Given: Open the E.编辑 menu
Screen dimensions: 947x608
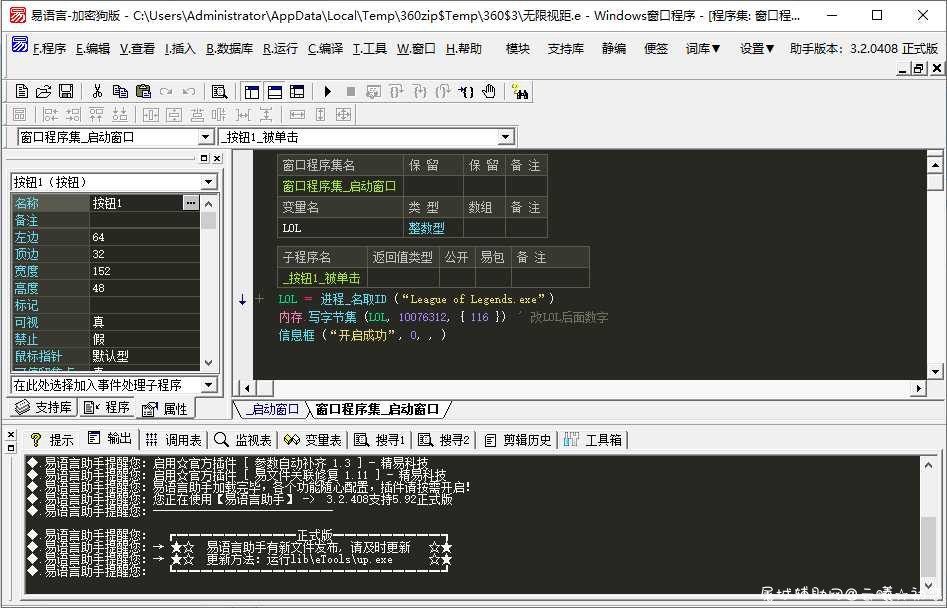Looking at the screenshot, I should (x=93, y=49).
